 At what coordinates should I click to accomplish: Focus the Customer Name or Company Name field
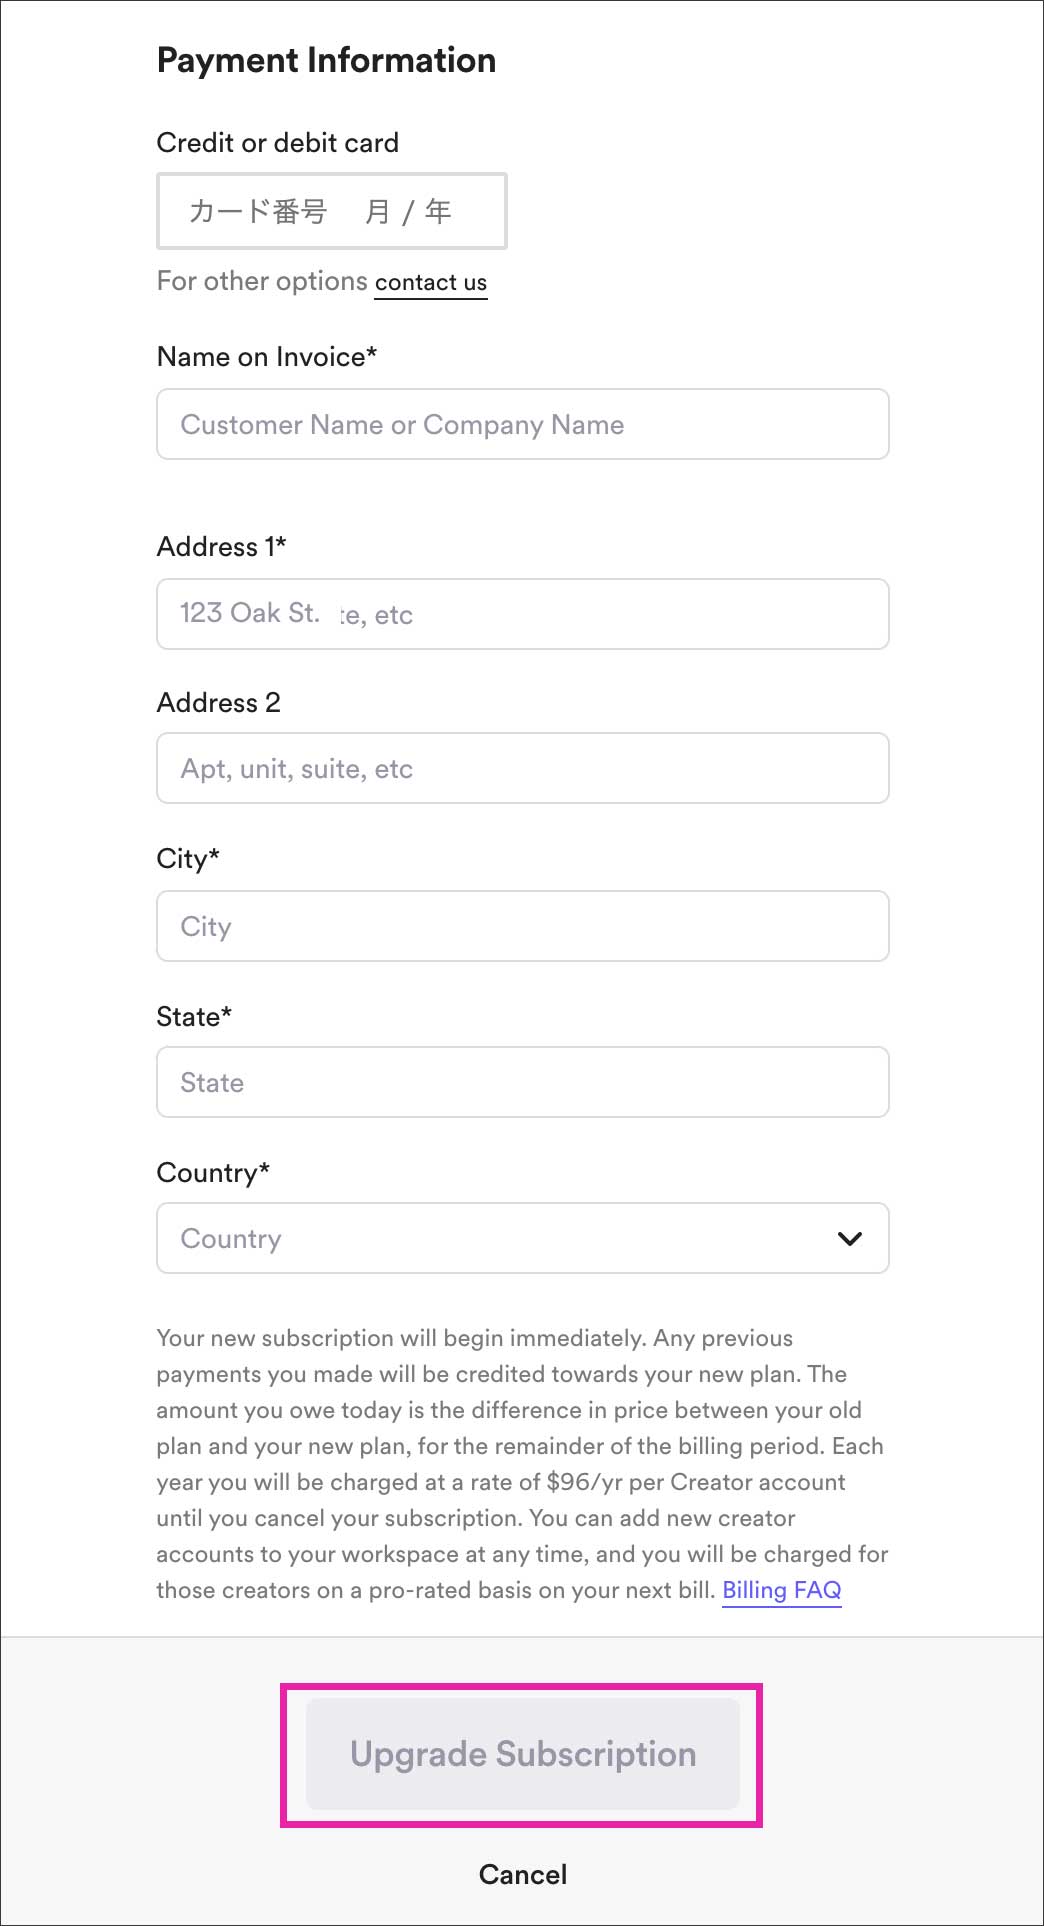522,425
